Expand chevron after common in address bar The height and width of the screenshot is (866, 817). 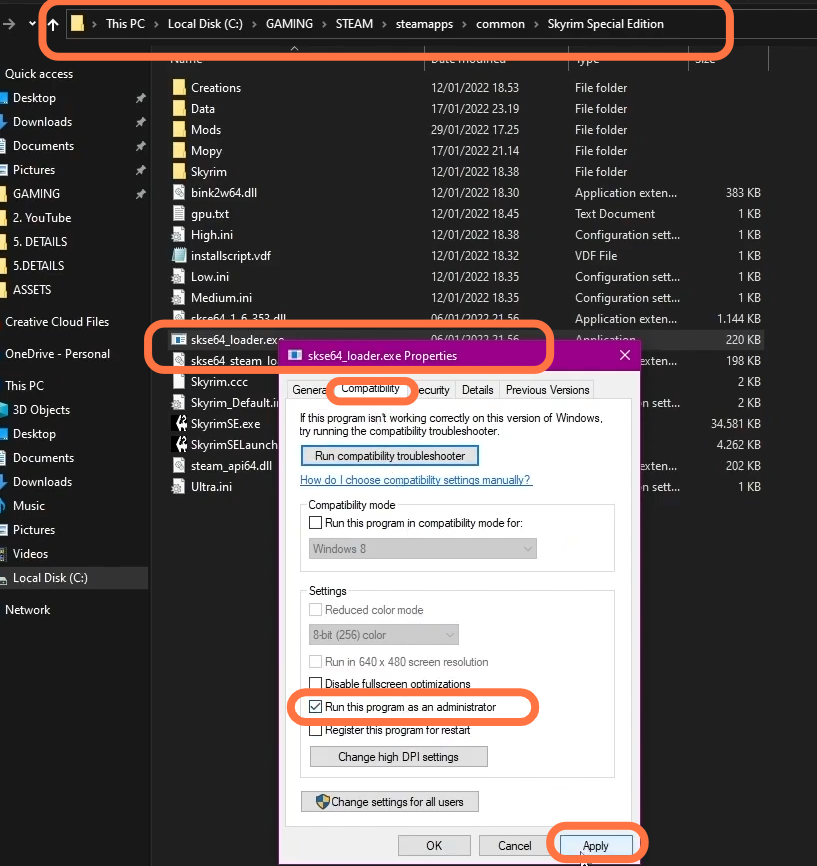pos(536,24)
